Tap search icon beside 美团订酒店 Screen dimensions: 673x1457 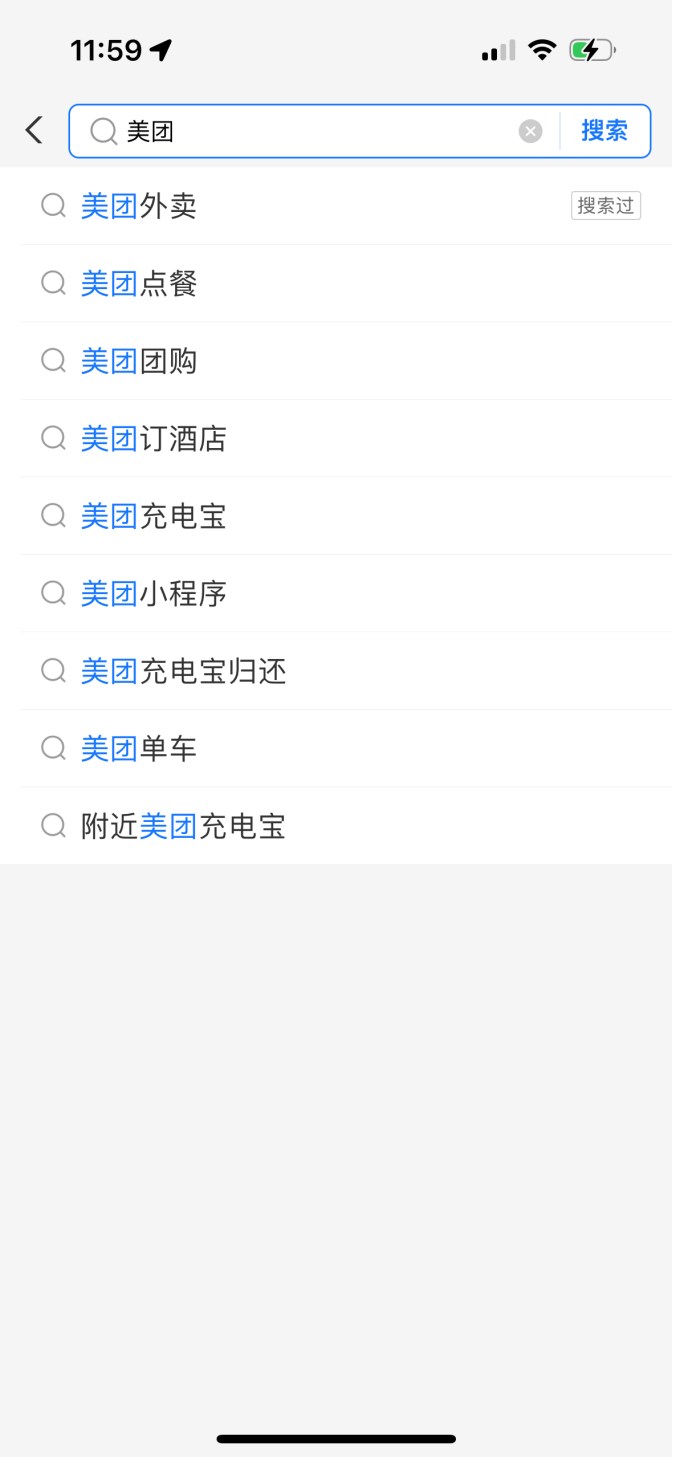tap(53, 439)
